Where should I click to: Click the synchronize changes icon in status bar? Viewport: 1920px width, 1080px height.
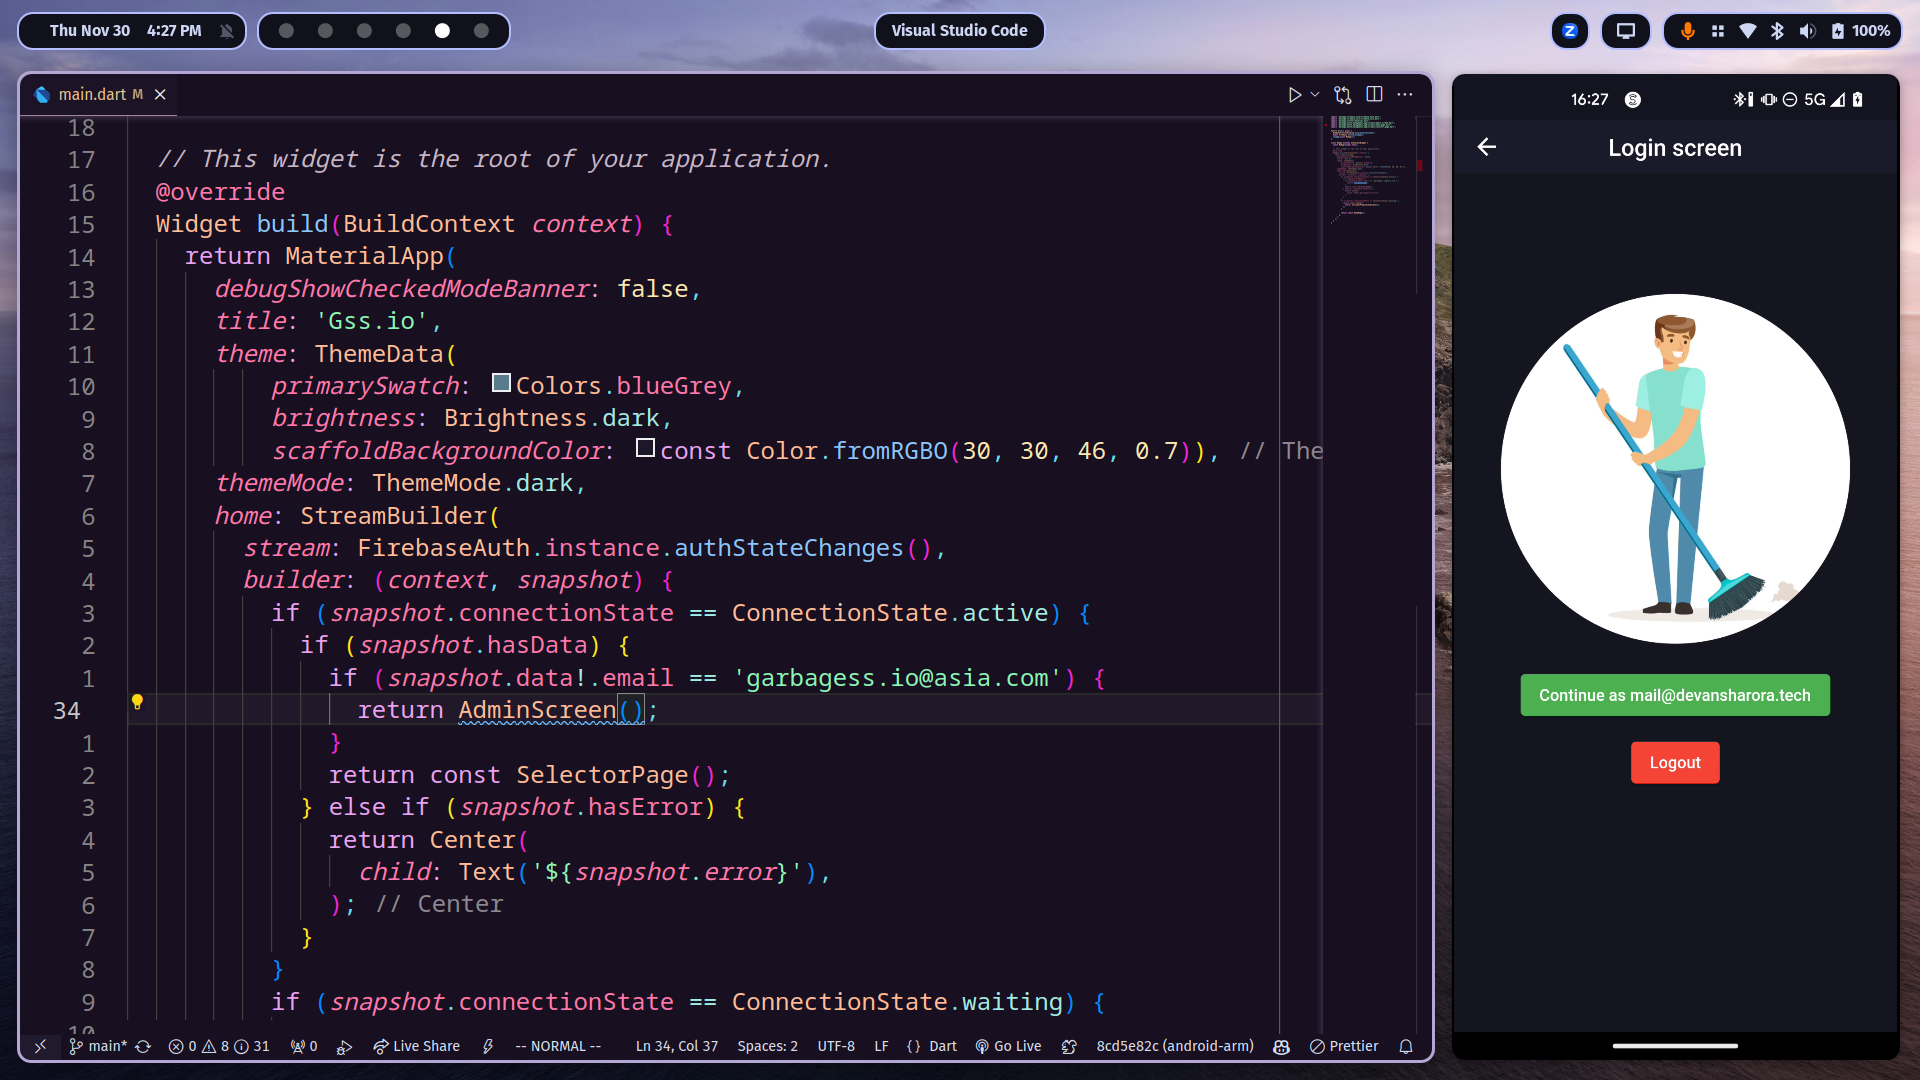coord(143,1046)
